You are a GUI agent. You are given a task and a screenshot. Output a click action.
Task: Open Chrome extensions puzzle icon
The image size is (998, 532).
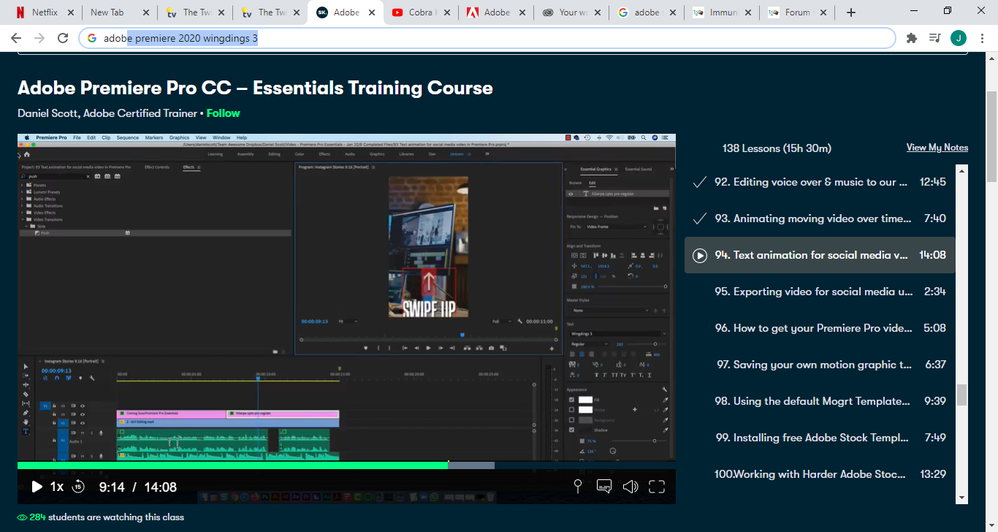[x=911, y=38]
